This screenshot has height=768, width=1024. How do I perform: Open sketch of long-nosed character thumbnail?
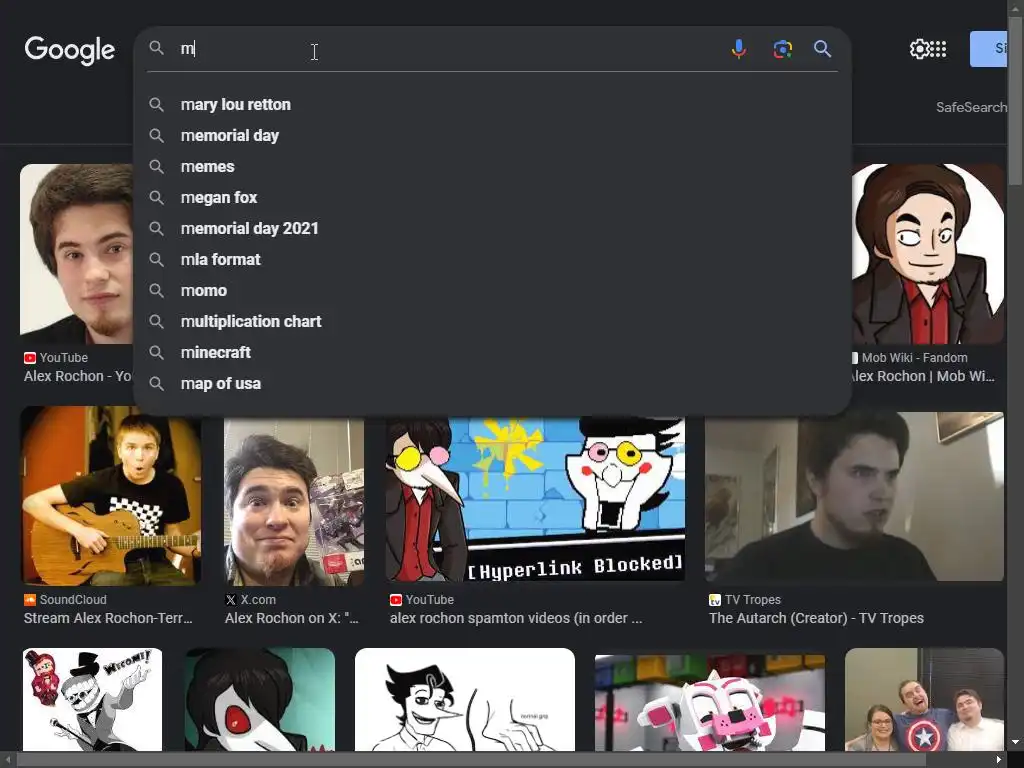coord(465,699)
